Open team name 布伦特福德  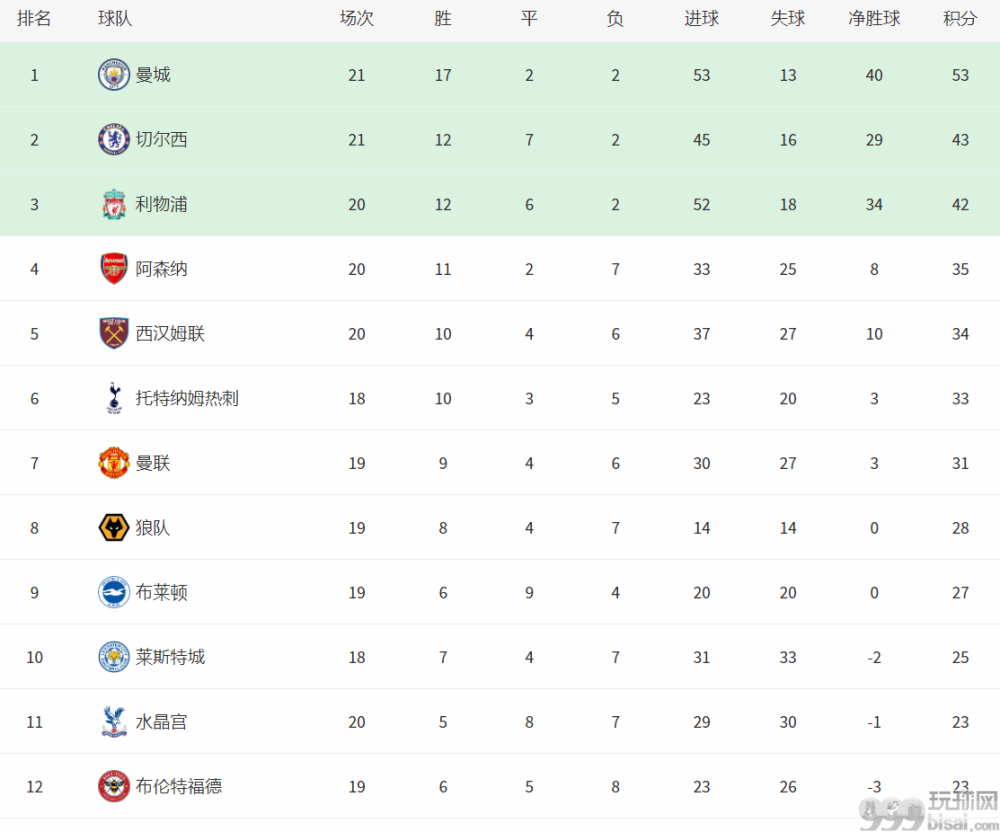(179, 786)
